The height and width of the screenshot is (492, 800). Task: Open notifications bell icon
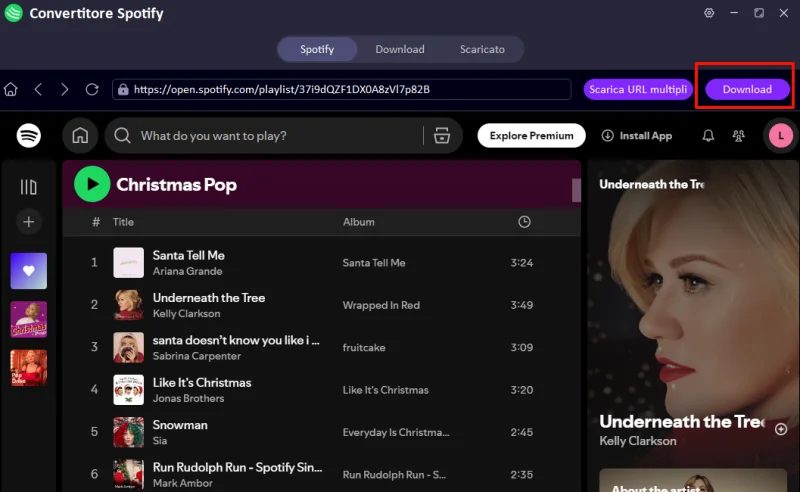point(708,136)
